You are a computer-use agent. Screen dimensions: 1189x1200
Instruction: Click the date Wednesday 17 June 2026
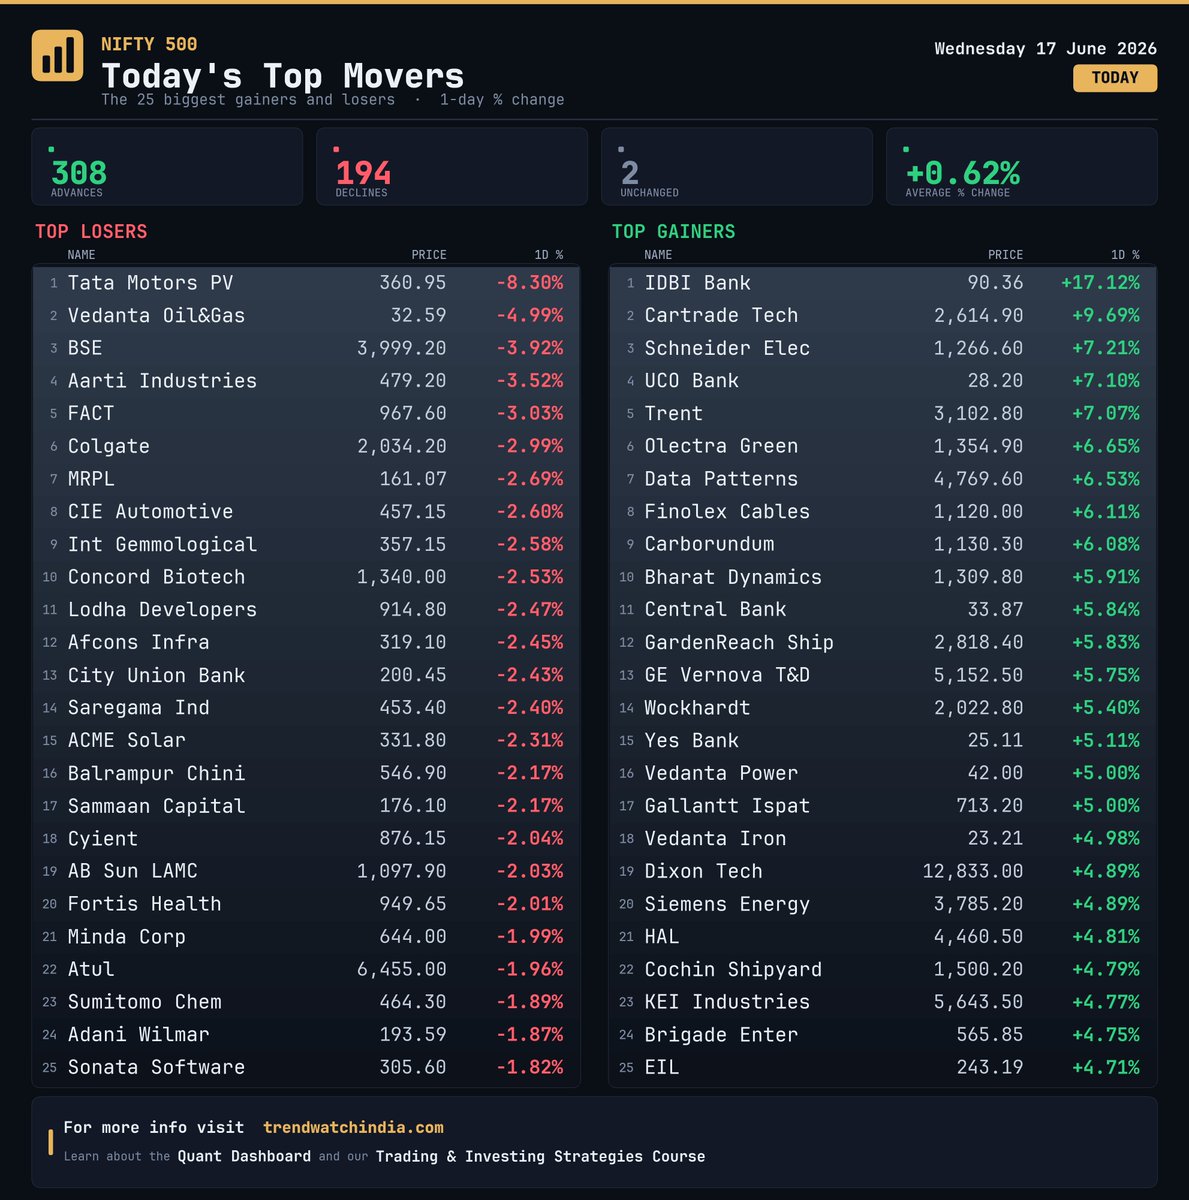pos(1045,48)
